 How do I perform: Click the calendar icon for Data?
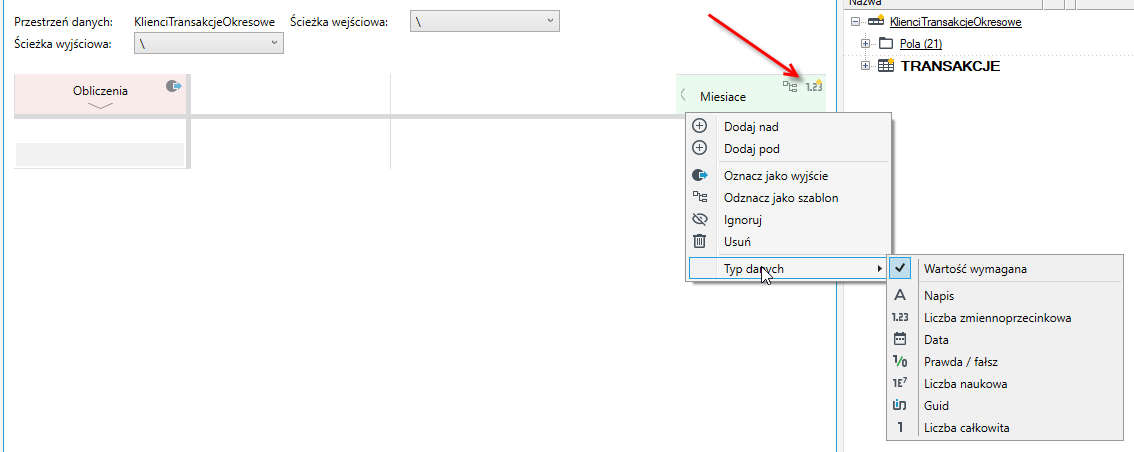(x=900, y=339)
